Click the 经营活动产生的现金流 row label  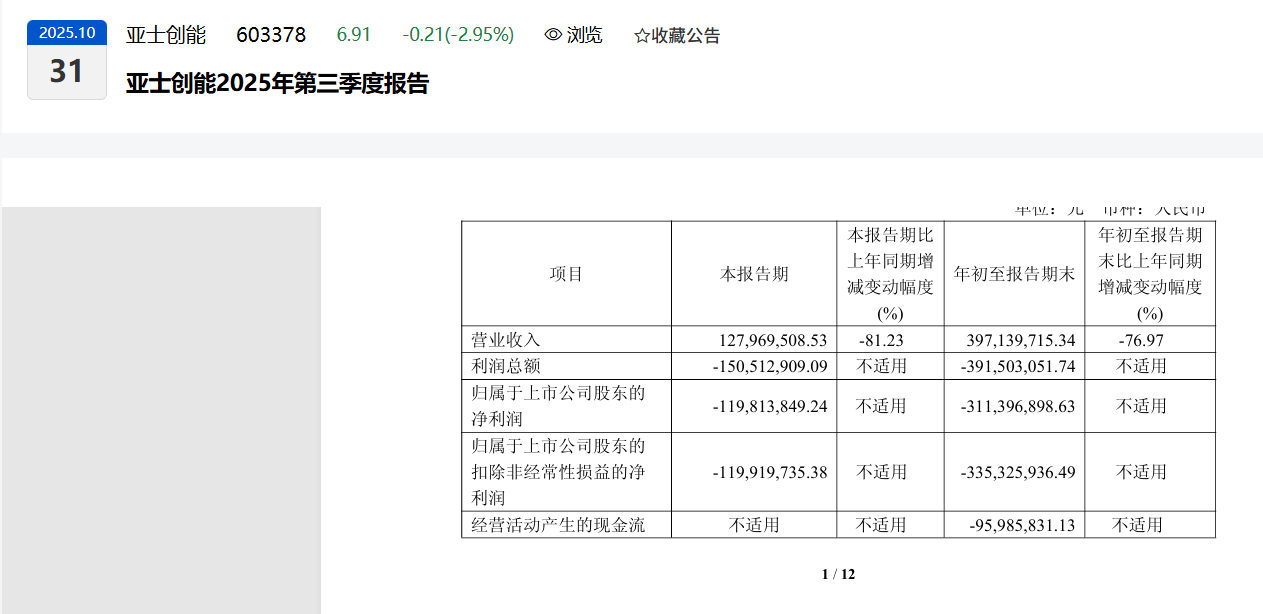[x=558, y=525]
